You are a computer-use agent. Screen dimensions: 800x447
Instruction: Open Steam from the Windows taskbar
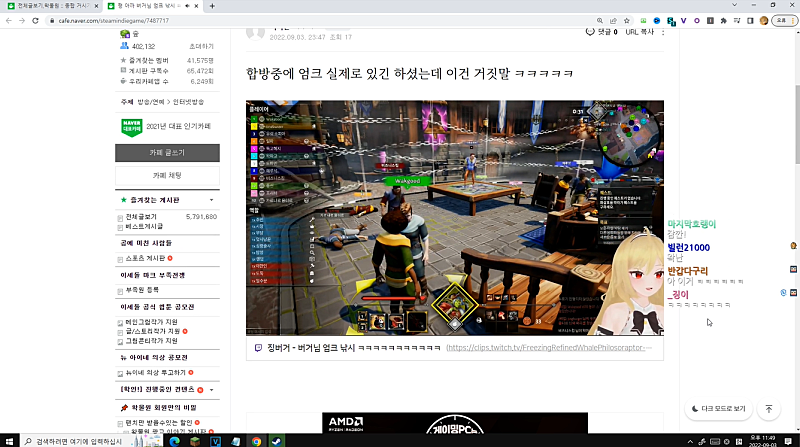(273, 440)
